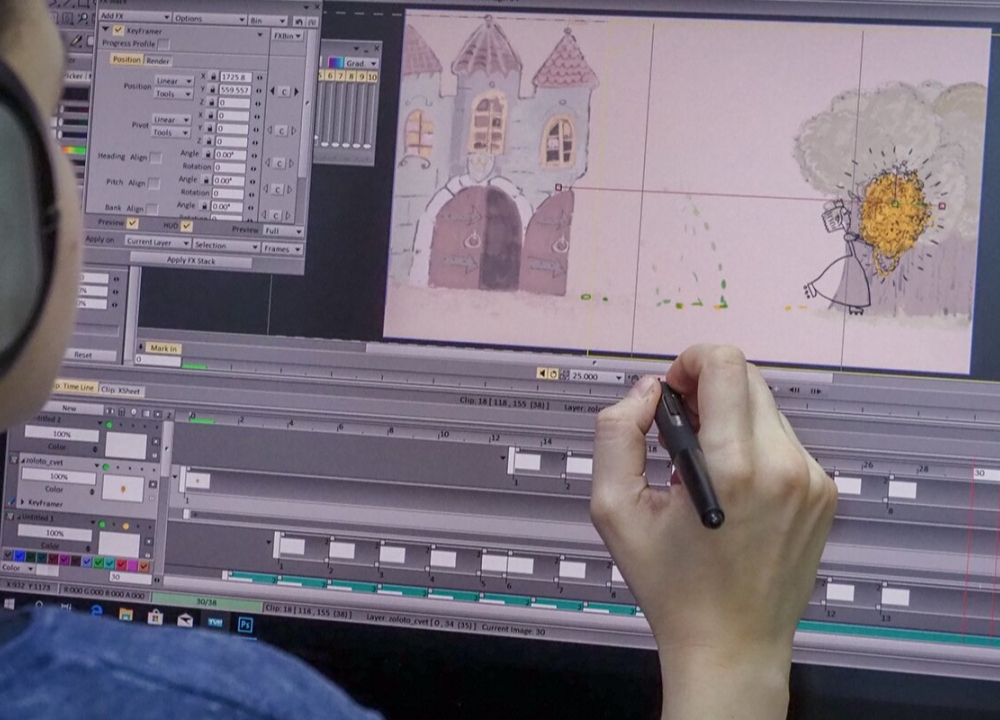Tick the Heading Align checkbox
The width and height of the screenshot is (1000, 720).
(x=156, y=158)
